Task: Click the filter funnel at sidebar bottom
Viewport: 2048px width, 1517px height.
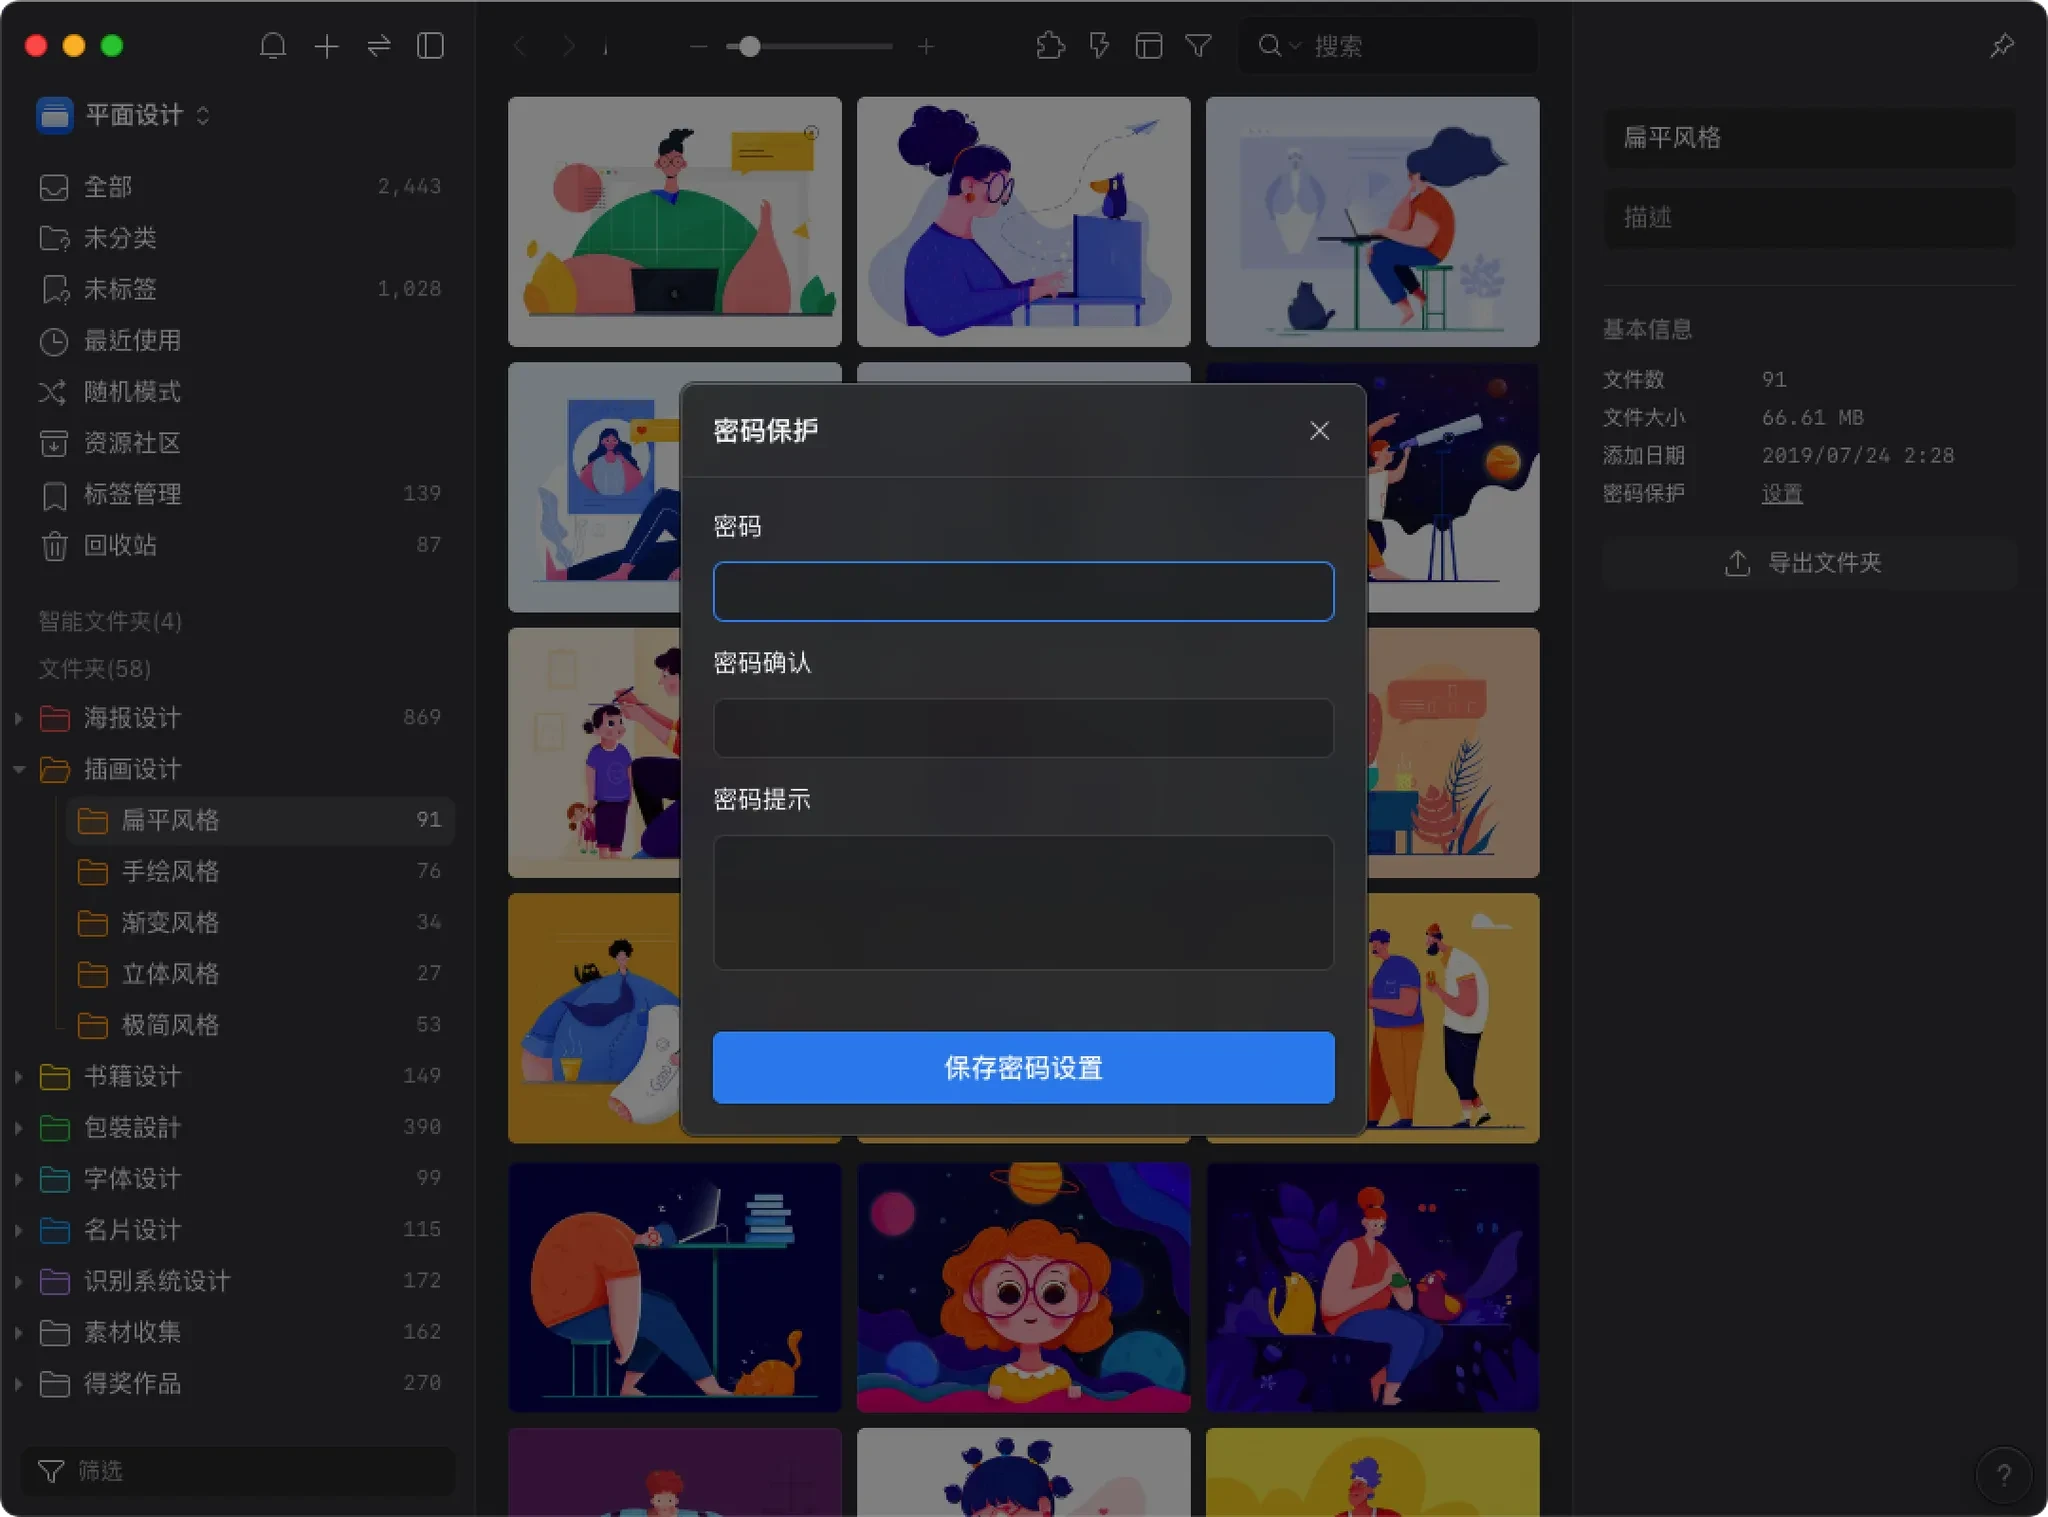Action: (51, 1471)
